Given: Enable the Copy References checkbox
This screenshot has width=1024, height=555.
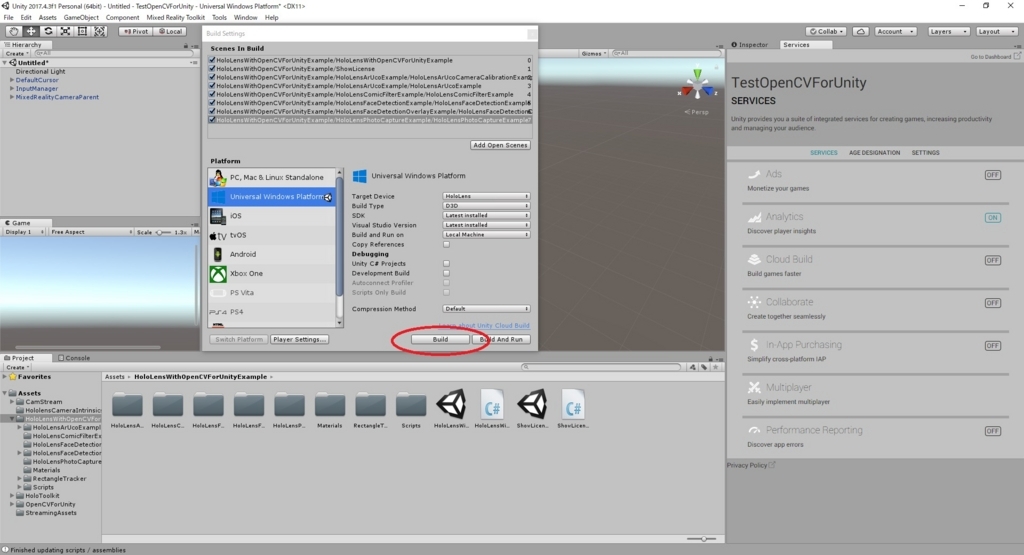Looking at the screenshot, I should click(x=447, y=245).
